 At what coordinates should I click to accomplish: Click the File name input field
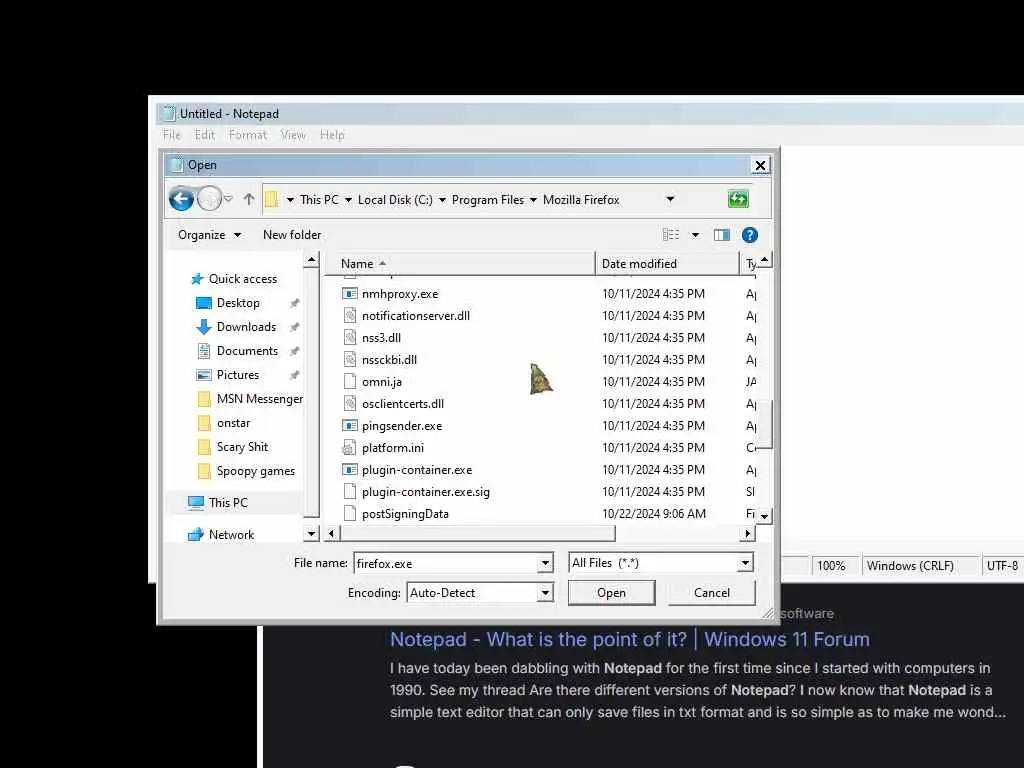447,563
